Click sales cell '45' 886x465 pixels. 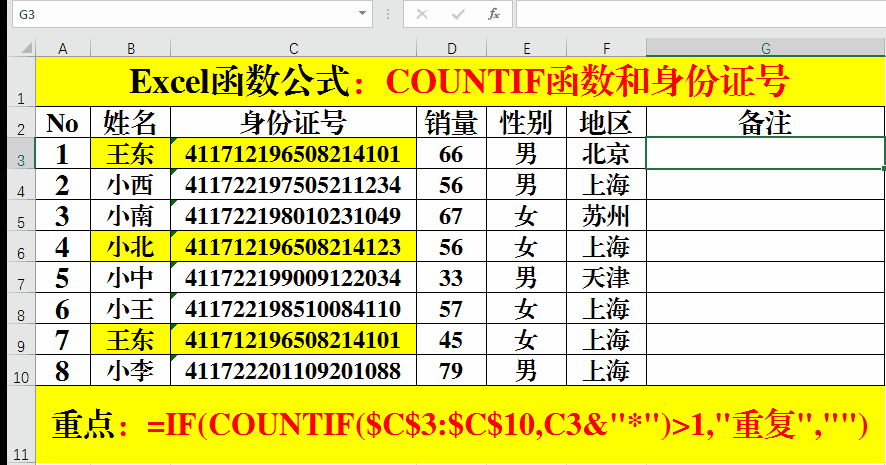click(451, 340)
